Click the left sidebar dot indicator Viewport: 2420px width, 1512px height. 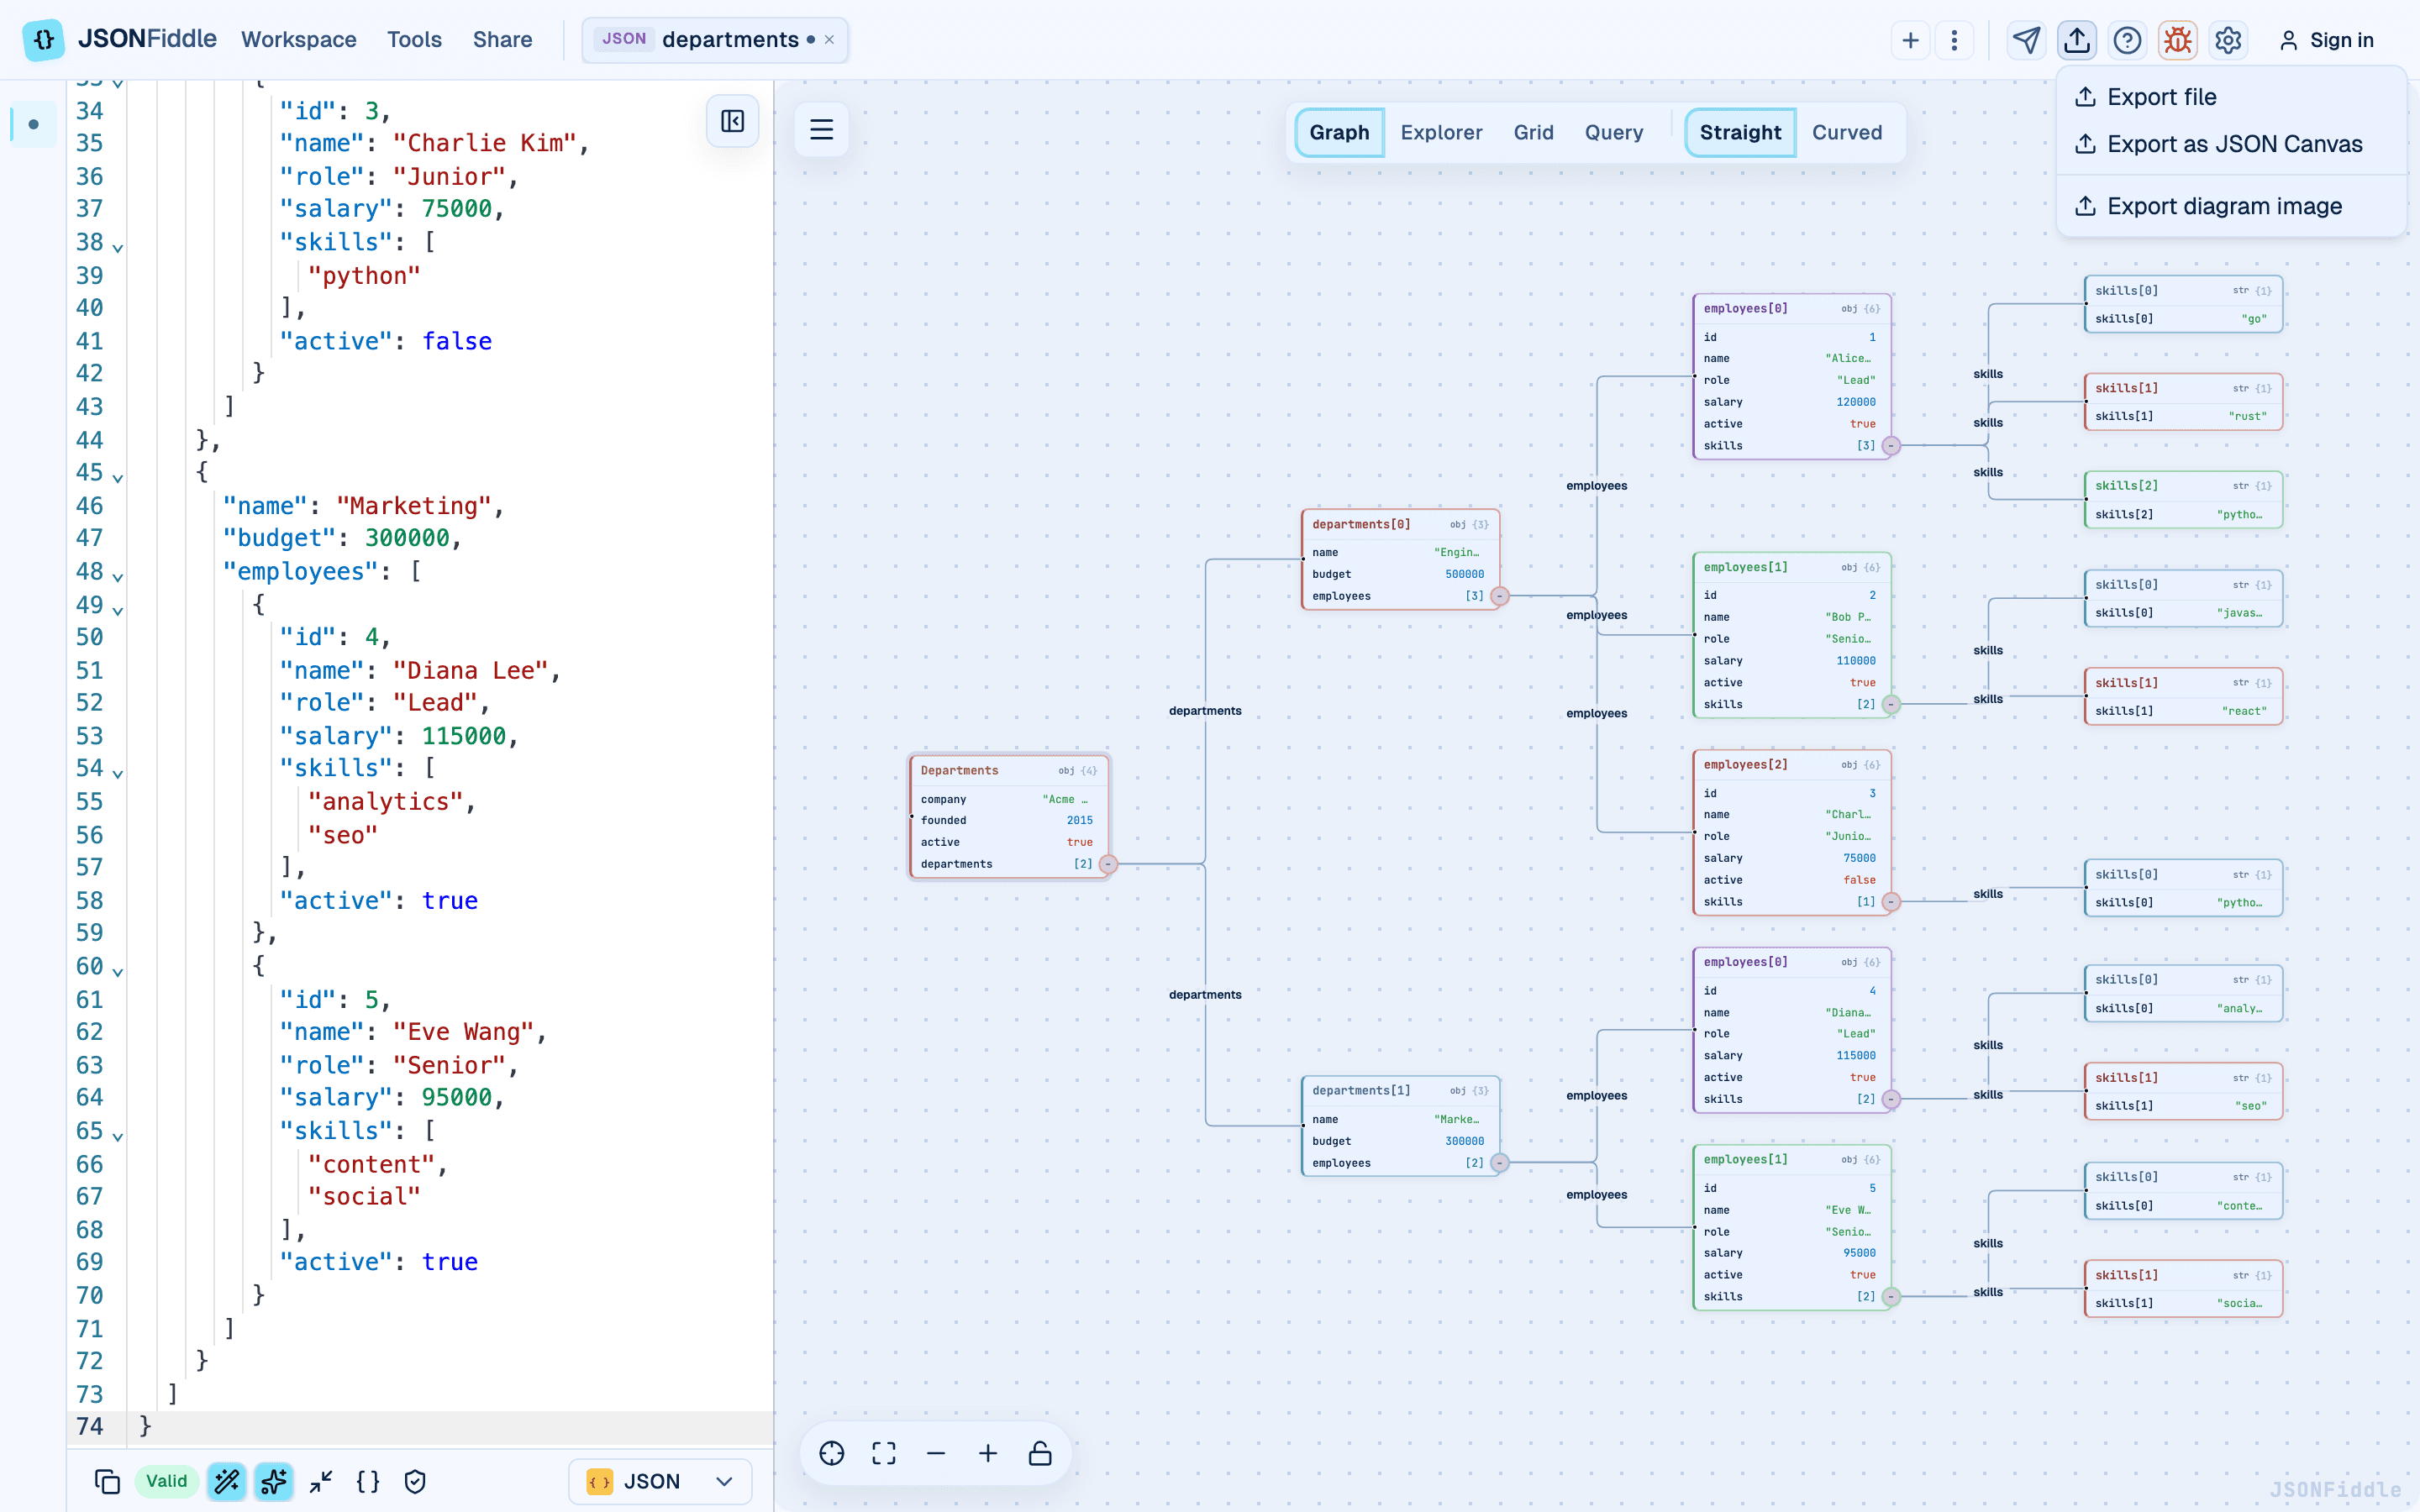tap(34, 124)
